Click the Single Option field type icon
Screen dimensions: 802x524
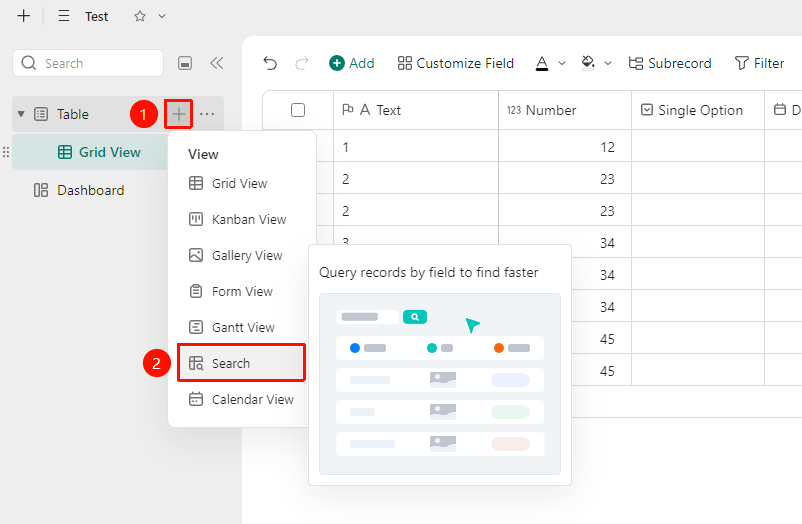click(647, 110)
